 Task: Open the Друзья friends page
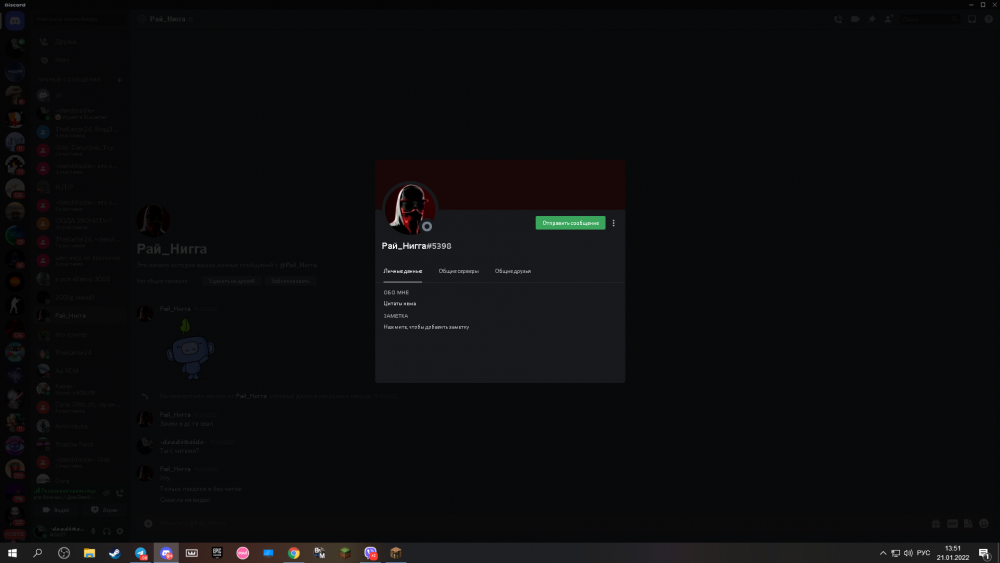(80, 41)
